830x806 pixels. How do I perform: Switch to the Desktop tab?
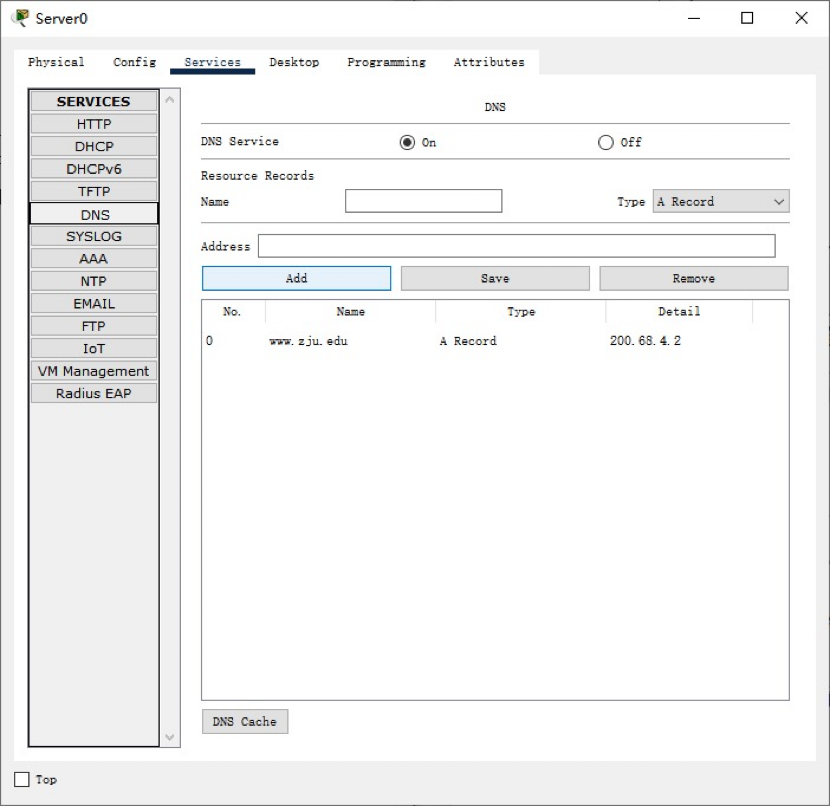[x=294, y=62]
